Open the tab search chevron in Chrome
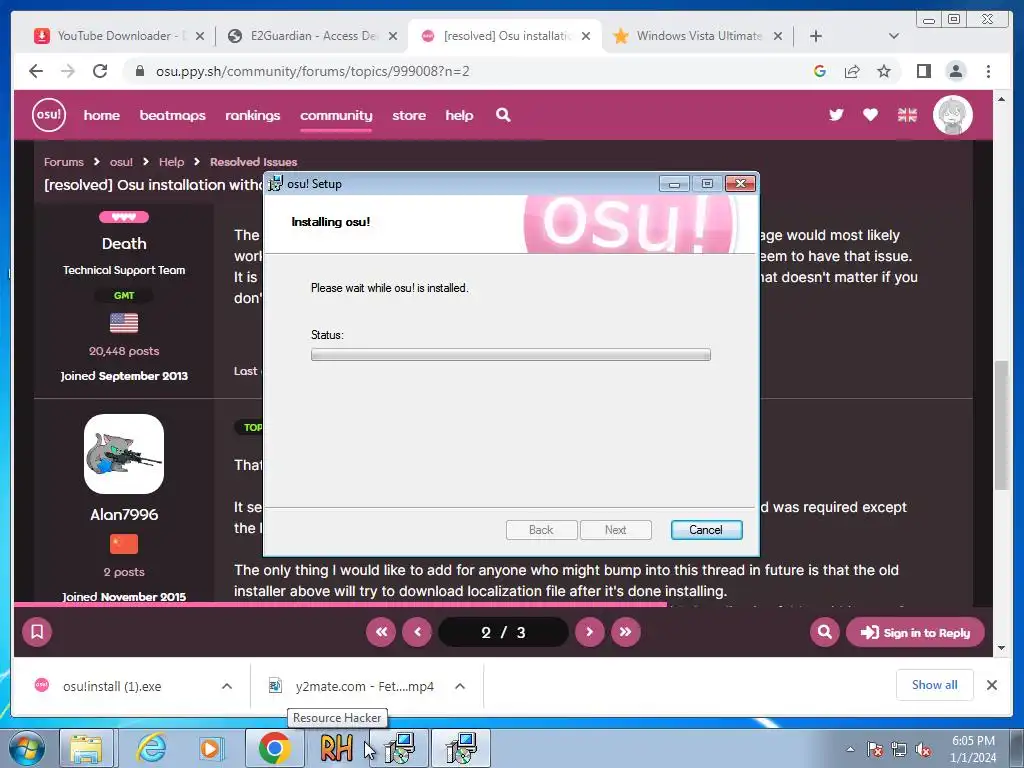 [x=894, y=36]
